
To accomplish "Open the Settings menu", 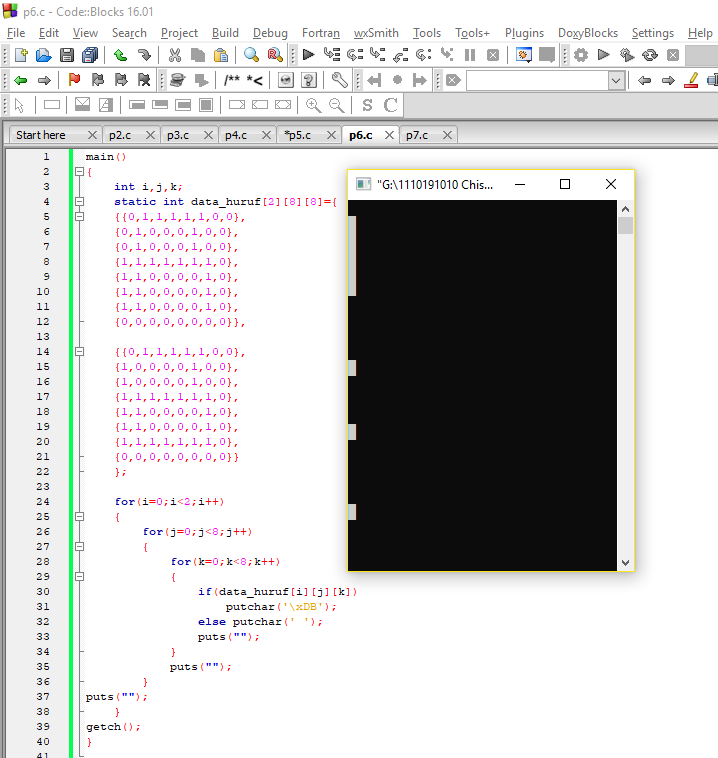I will click(653, 33).
